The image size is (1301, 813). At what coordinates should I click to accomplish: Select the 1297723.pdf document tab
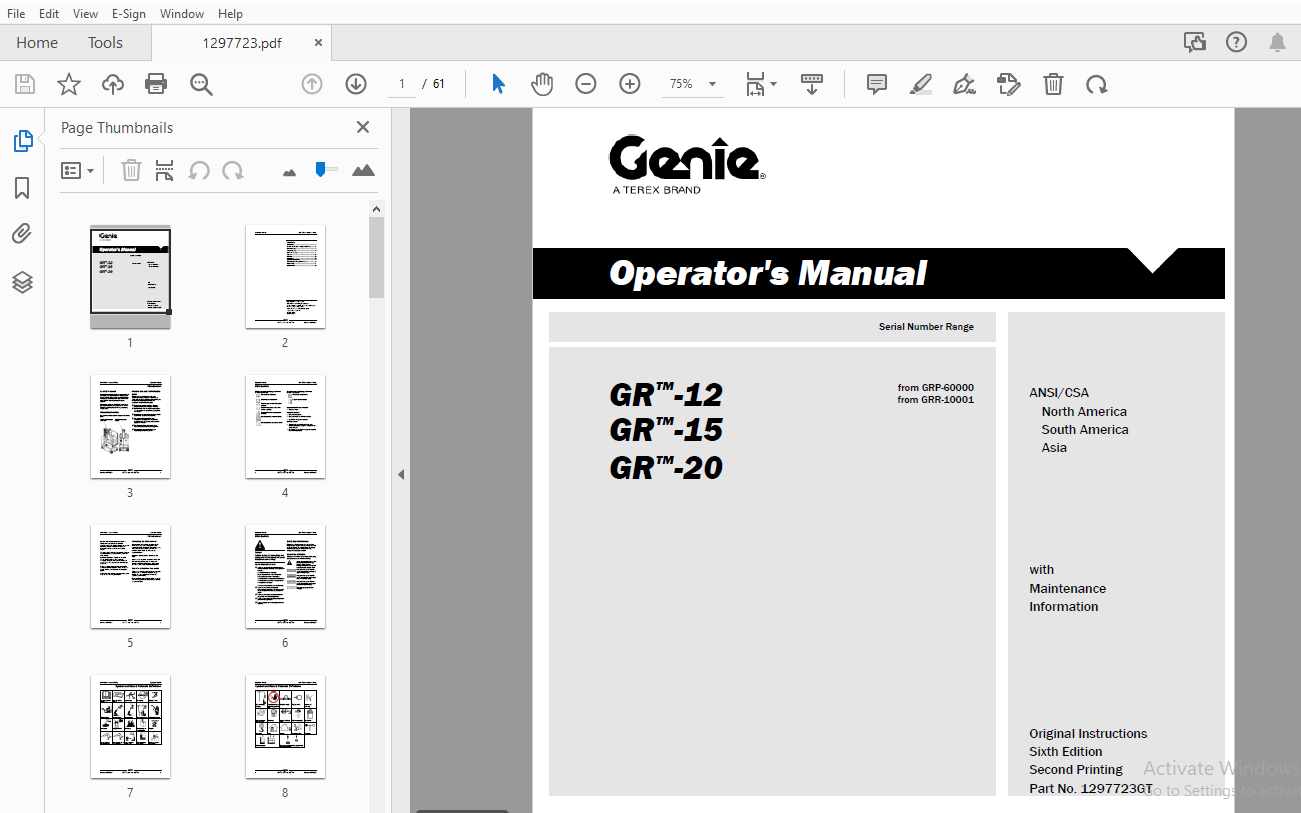coord(241,43)
